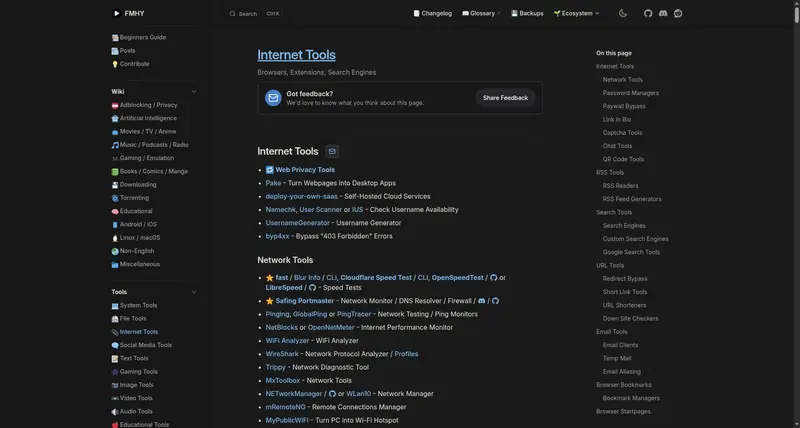Open the Backups nav item
This screenshot has width=800, height=428.
[x=527, y=14]
